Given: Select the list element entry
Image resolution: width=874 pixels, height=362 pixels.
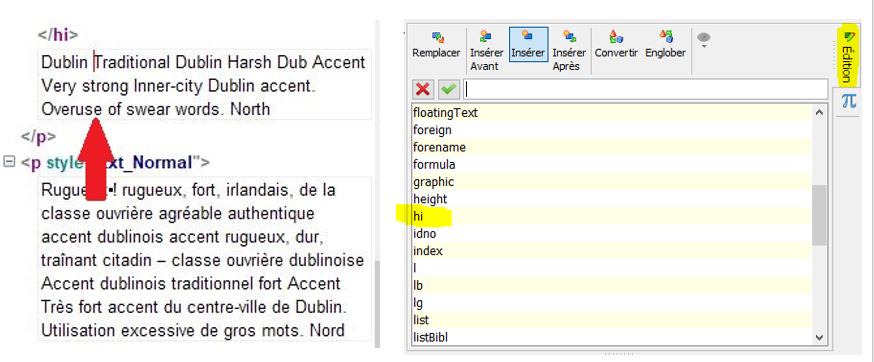Looking at the screenshot, I should coord(611,320).
